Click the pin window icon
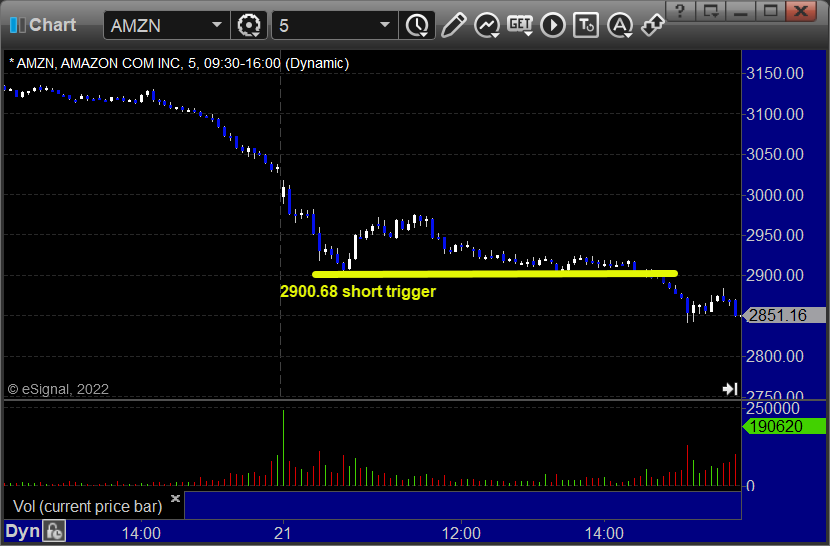This screenshot has width=830, height=546. coord(653,25)
